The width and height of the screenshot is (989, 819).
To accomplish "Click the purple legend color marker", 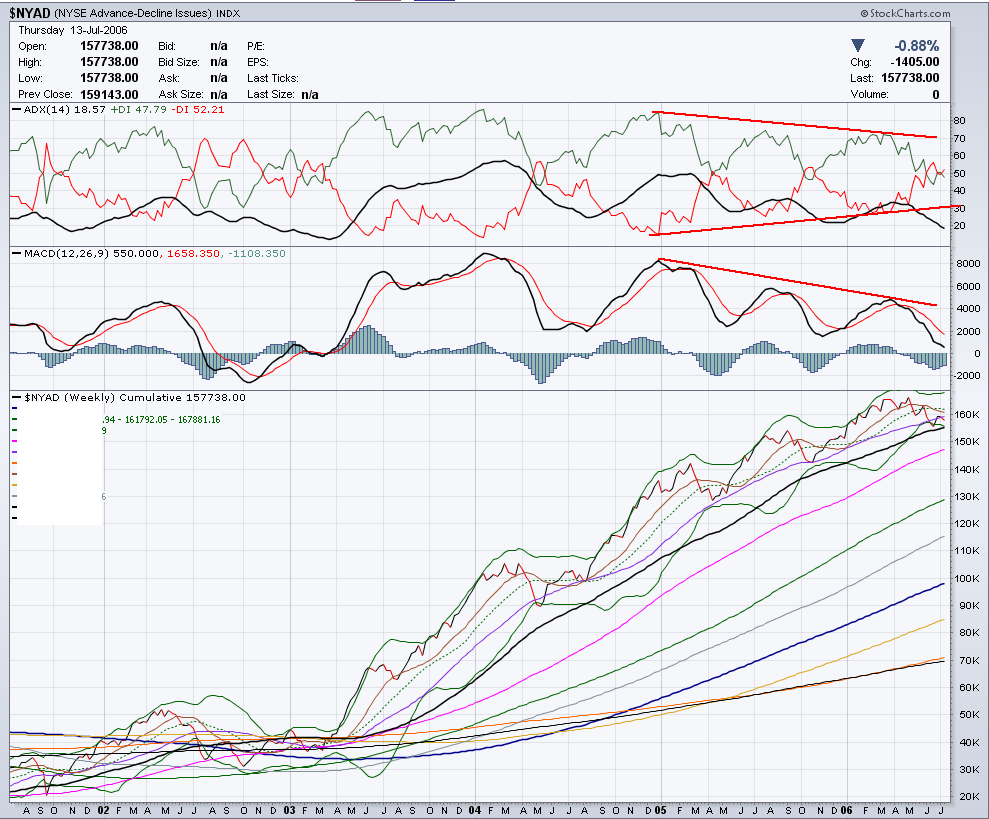I will coord(14,452).
